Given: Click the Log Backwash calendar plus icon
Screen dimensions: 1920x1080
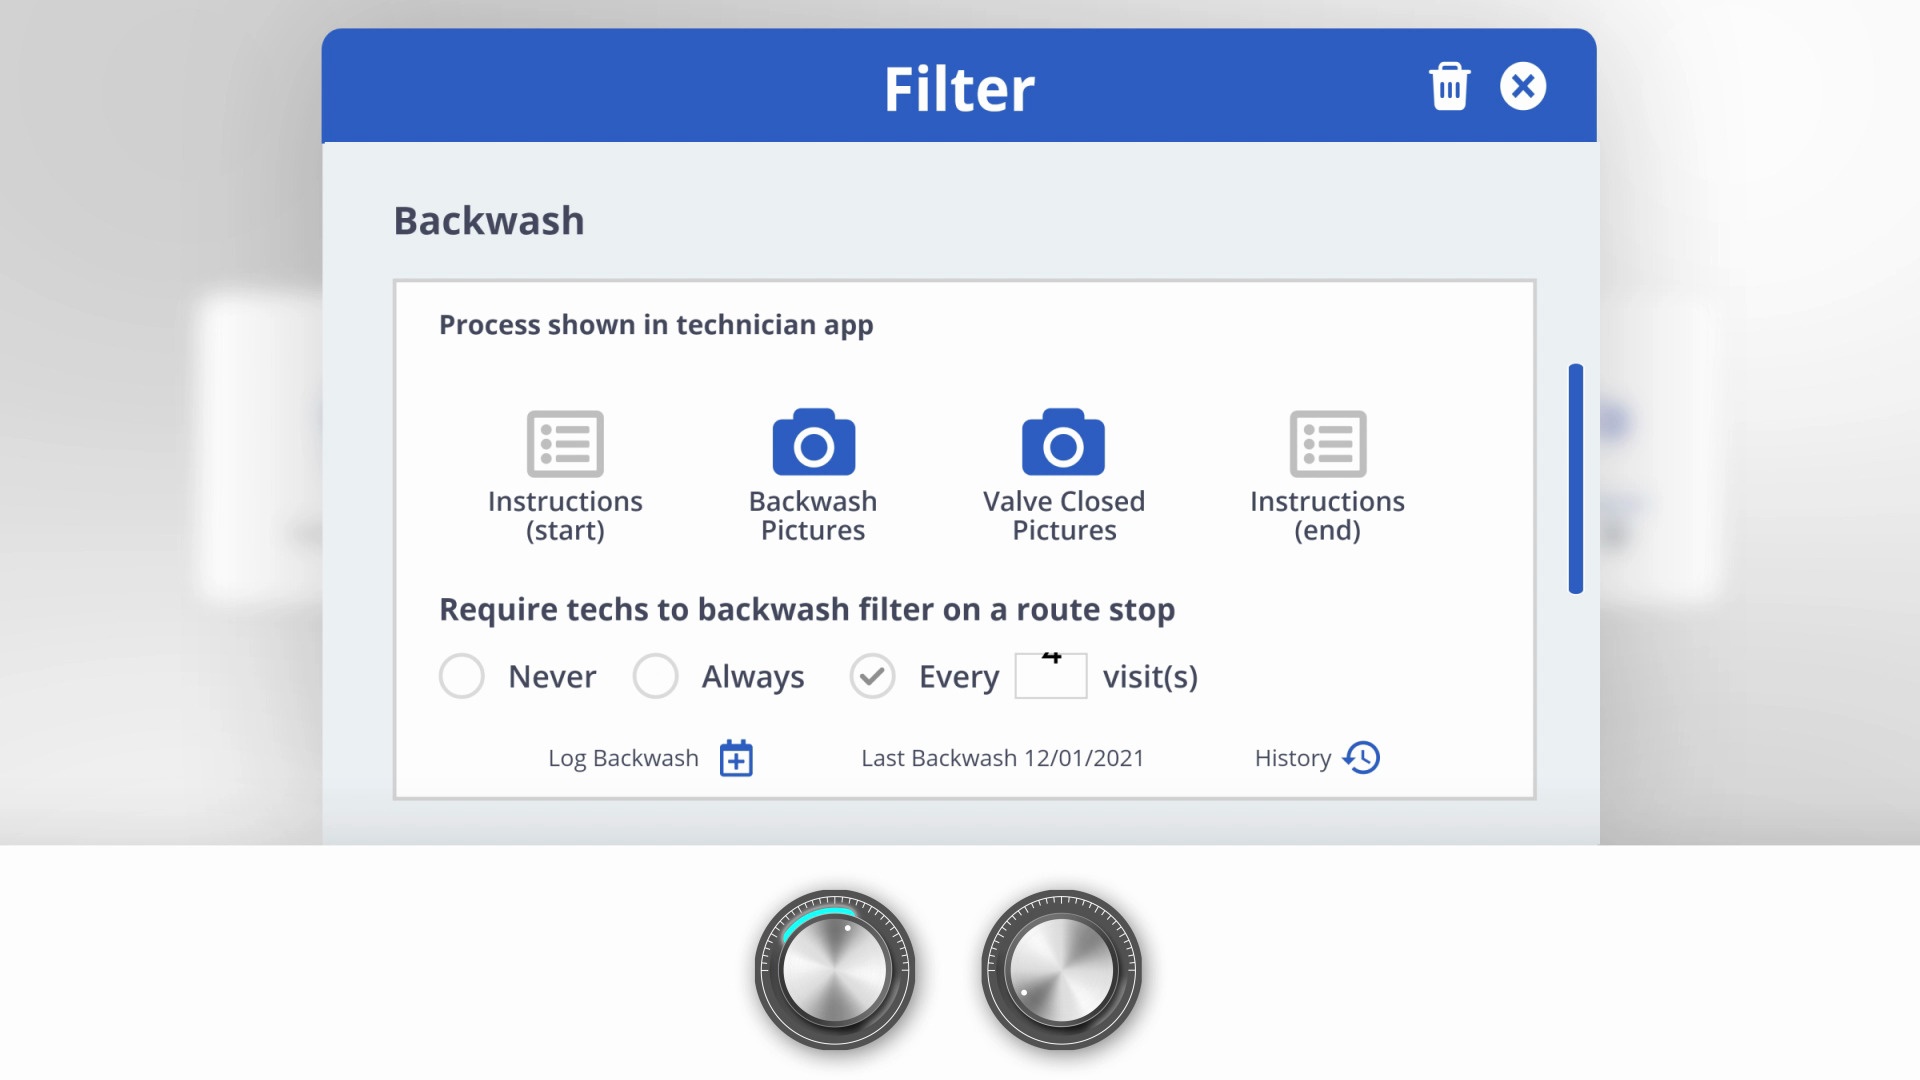Looking at the screenshot, I should [x=736, y=758].
